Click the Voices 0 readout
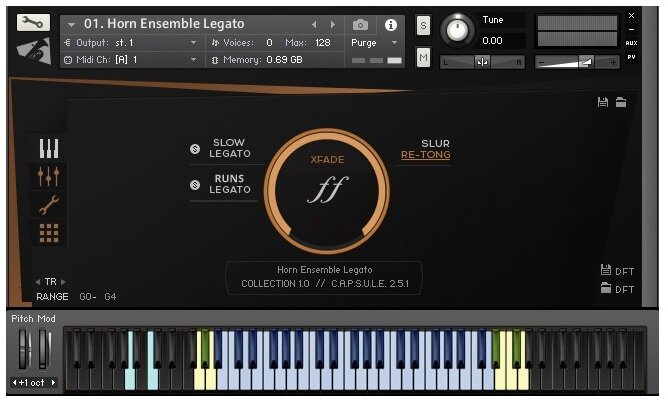This screenshot has width=668, height=405. point(242,43)
